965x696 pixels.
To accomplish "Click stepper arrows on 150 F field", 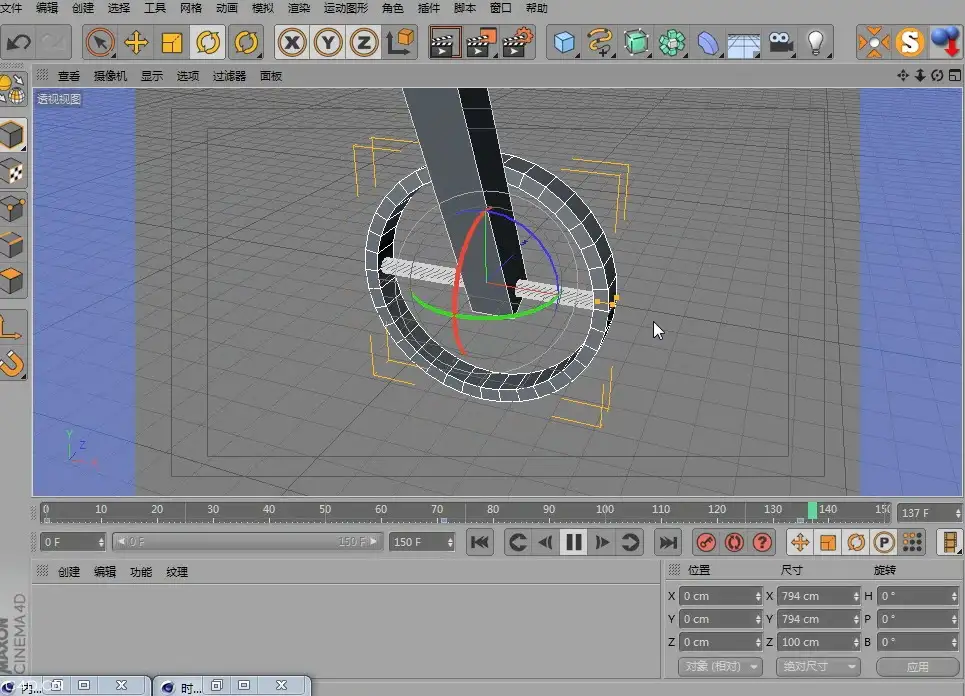I will [450, 542].
